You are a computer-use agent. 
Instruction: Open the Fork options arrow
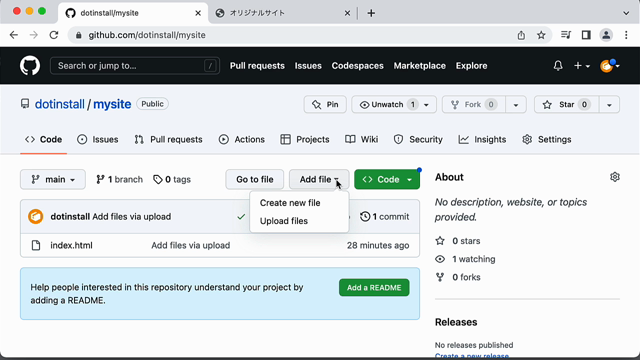click(516, 104)
